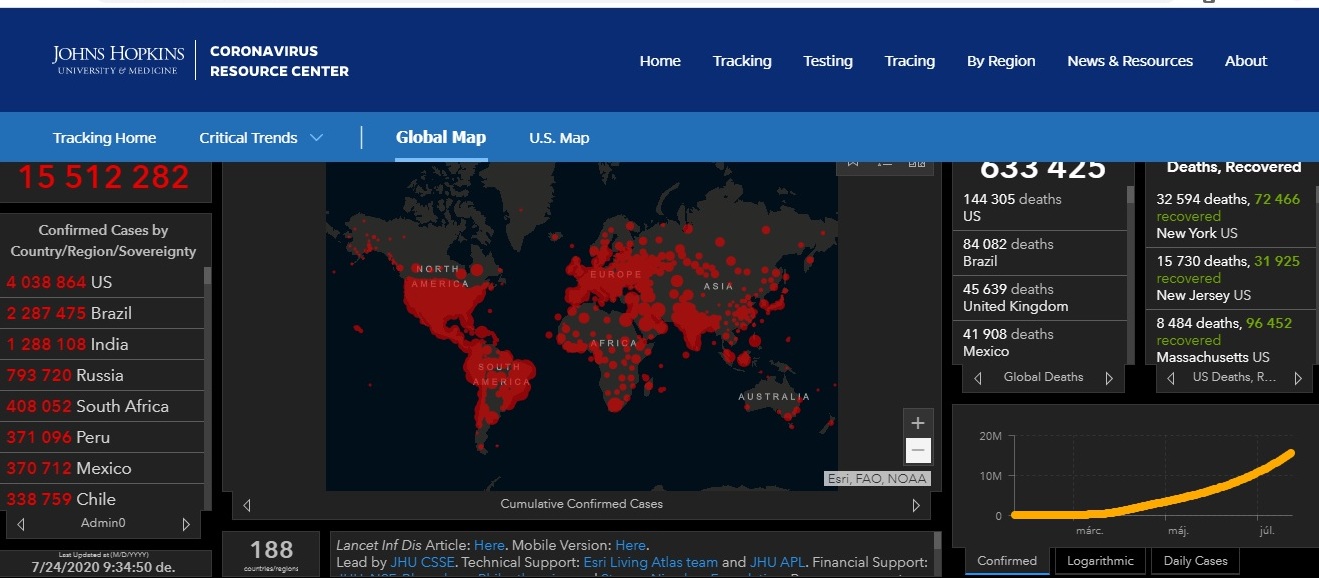Click the Coronavirus Resource Center title

(x=279, y=61)
